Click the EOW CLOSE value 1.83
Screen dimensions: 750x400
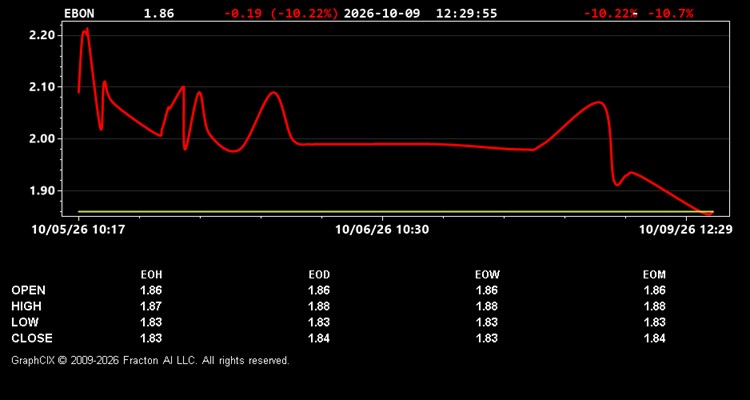point(487,338)
